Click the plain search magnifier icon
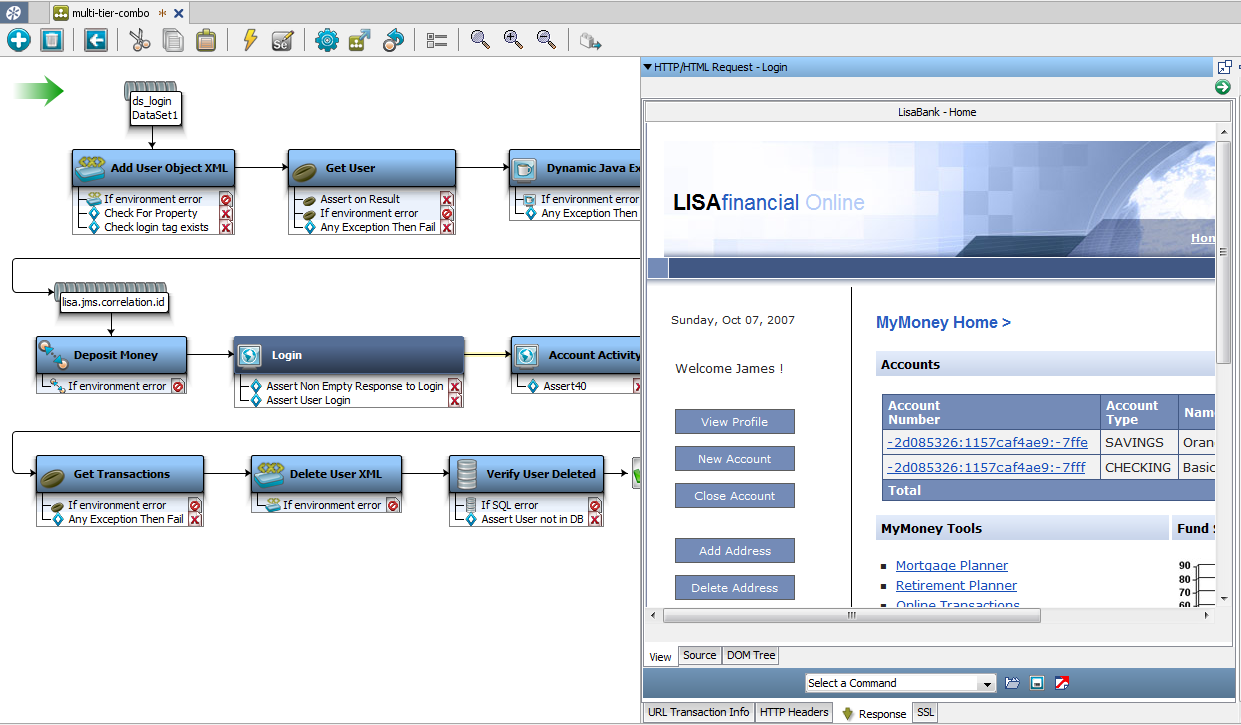Viewport: 1241px width, 725px height. pyautogui.click(x=480, y=40)
